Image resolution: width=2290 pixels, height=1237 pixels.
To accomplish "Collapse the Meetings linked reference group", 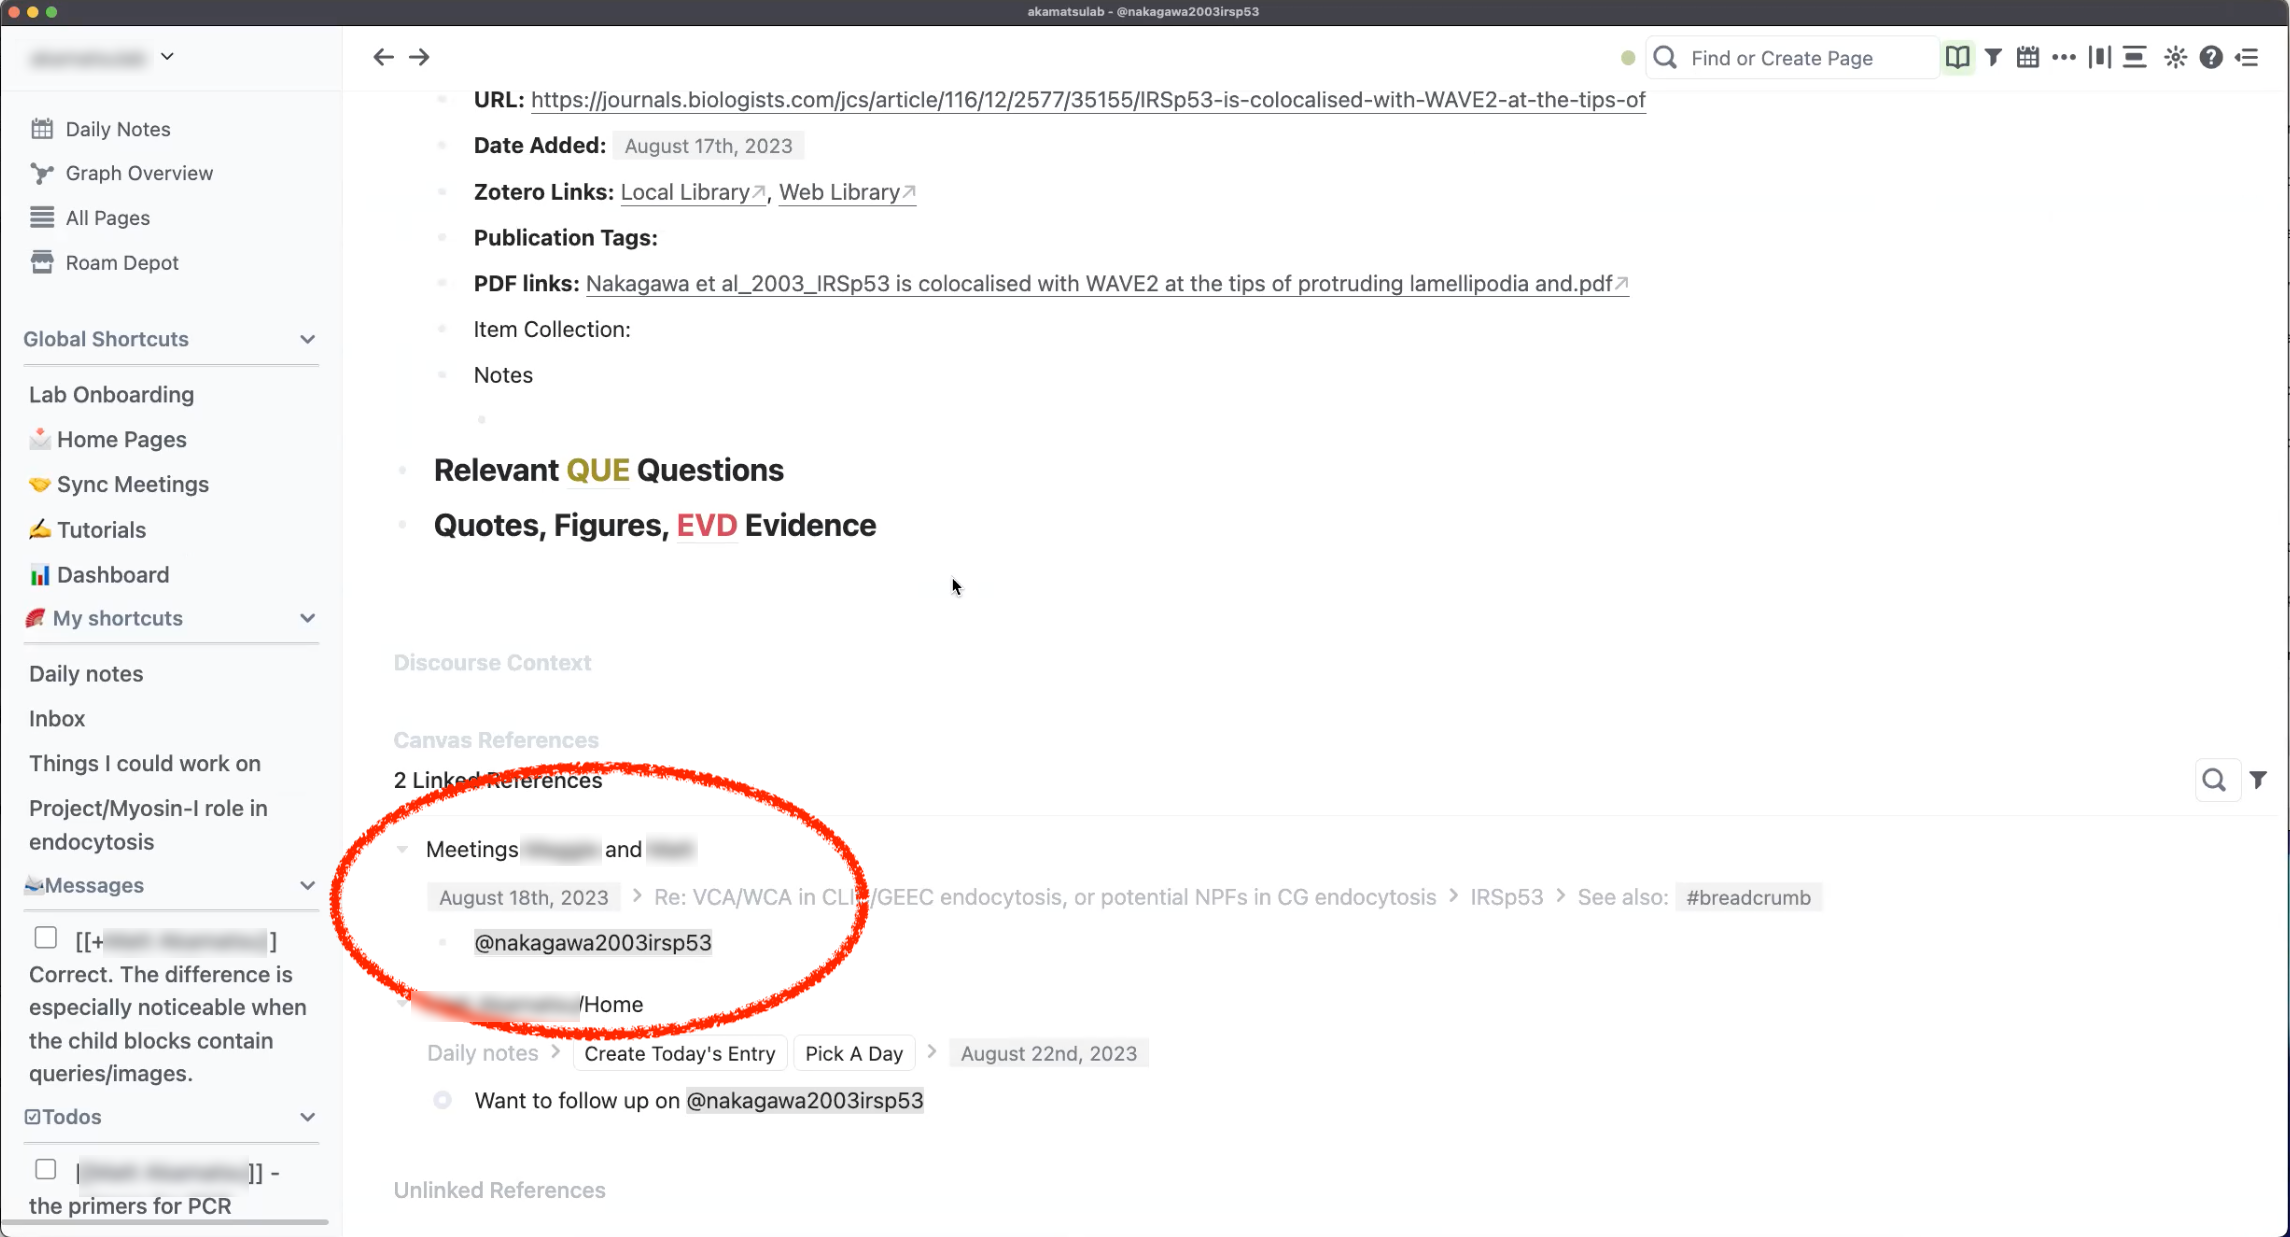I will (x=402, y=849).
